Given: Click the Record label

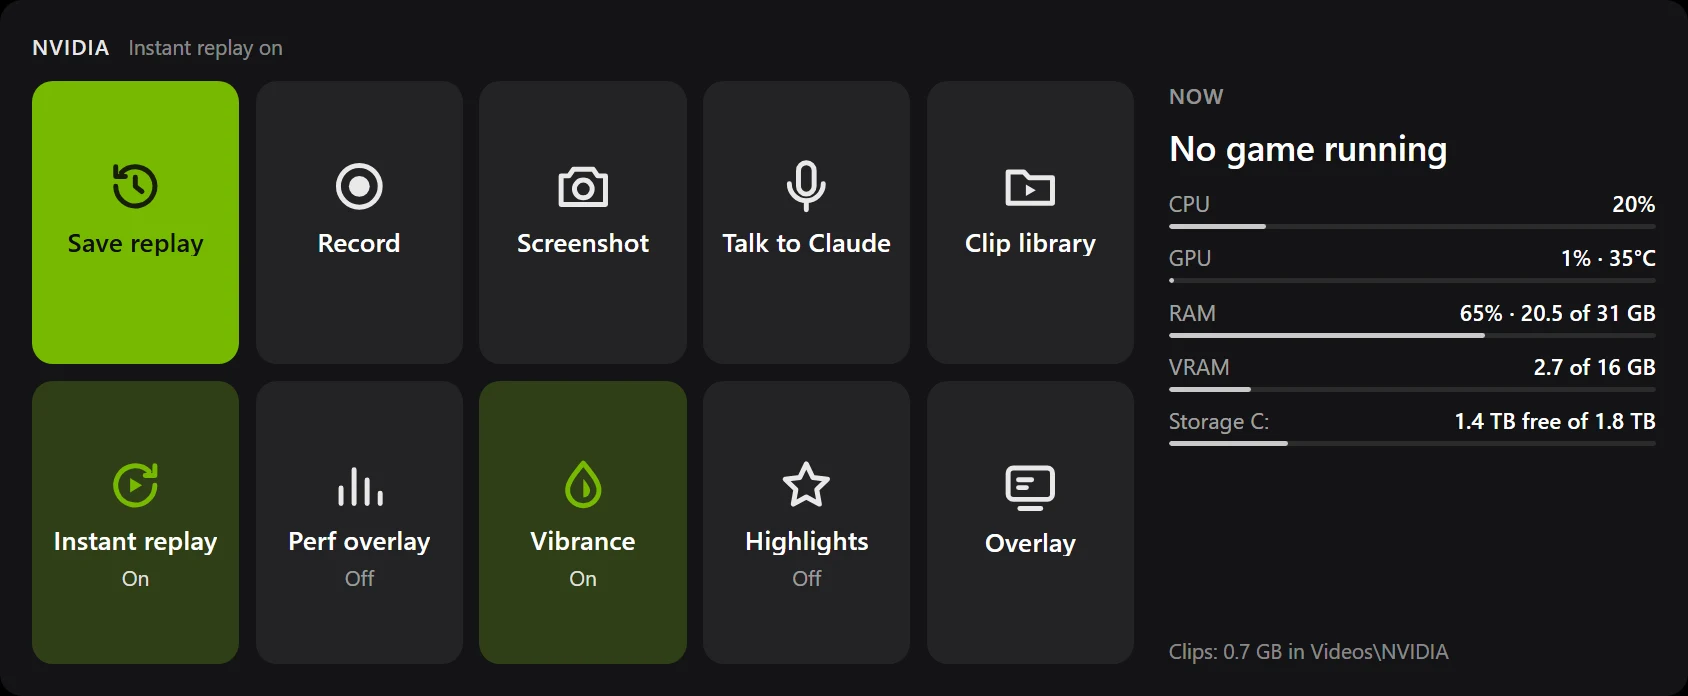Looking at the screenshot, I should tap(359, 243).
